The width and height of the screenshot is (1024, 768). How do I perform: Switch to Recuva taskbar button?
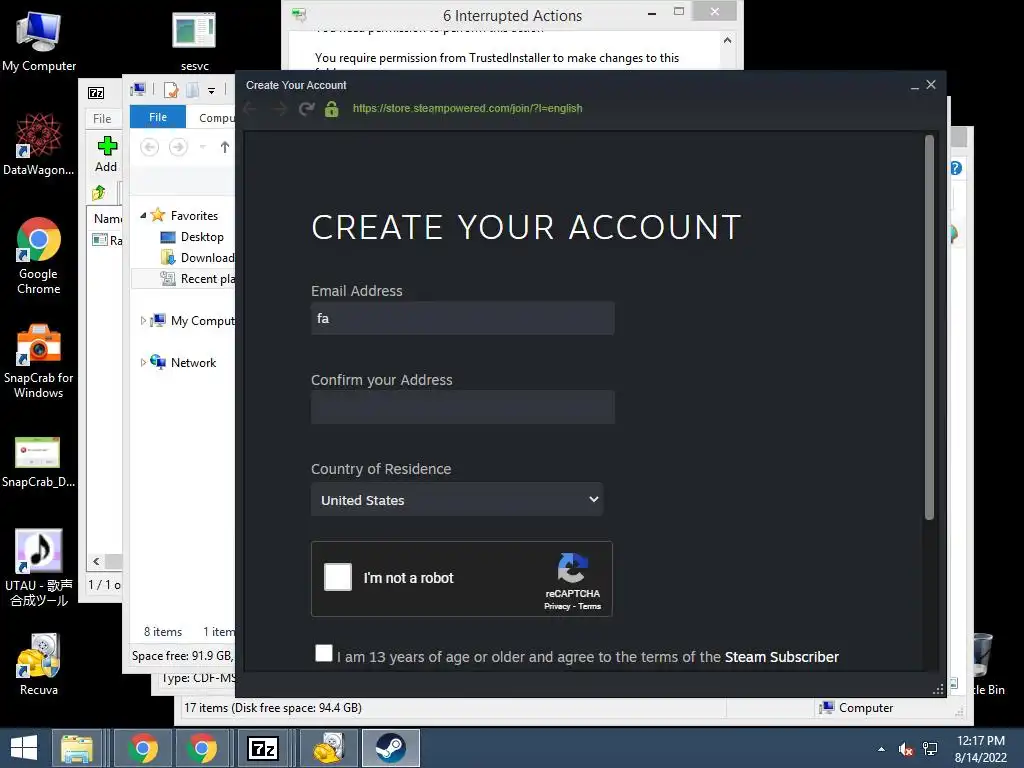coord(328,748)
